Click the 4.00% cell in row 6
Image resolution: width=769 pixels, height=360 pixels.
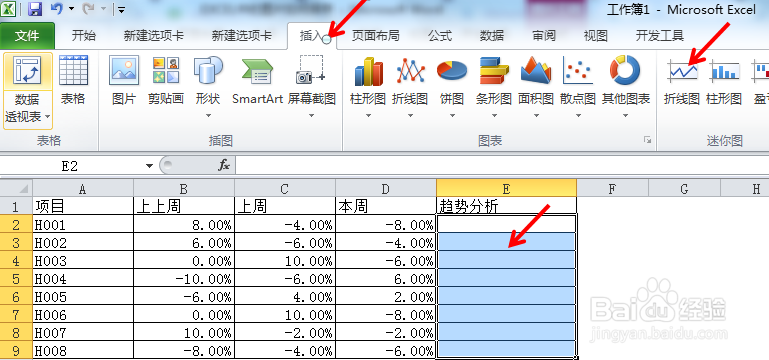[x=285, y=297]
